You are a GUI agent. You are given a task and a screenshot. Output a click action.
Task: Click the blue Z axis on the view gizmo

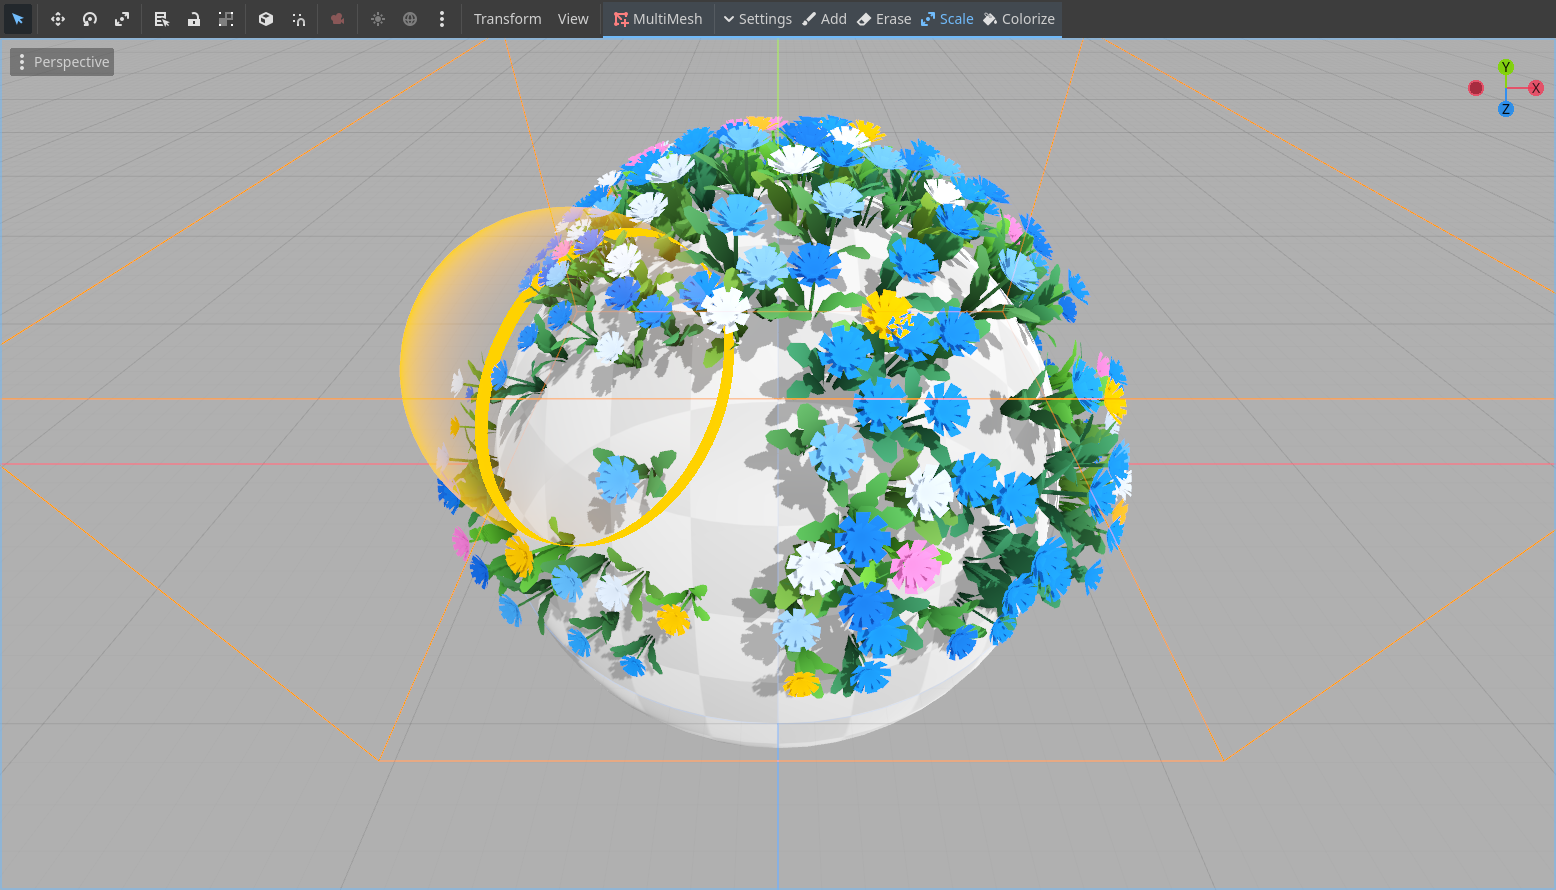tap(1506, 109)
